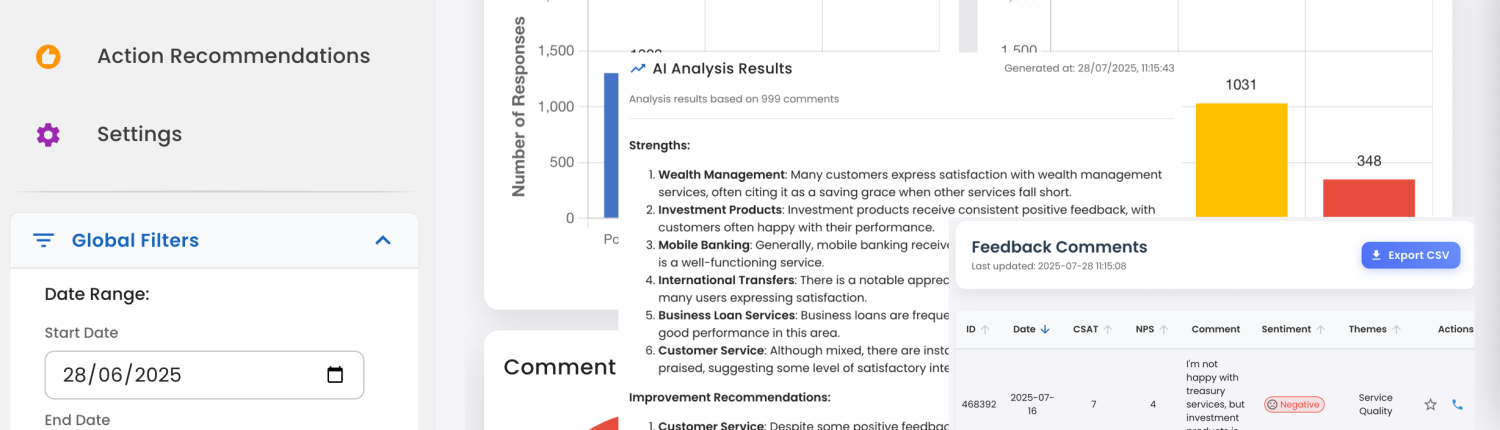Sort comments by Themes column arrow
Image resolution: width=1500 pixels, height=430 pixels.
point(1396,329)
